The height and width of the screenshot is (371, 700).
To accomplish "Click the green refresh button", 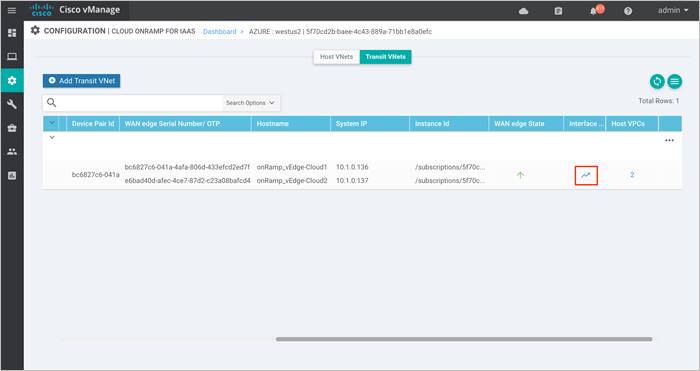I will (657, 81).
